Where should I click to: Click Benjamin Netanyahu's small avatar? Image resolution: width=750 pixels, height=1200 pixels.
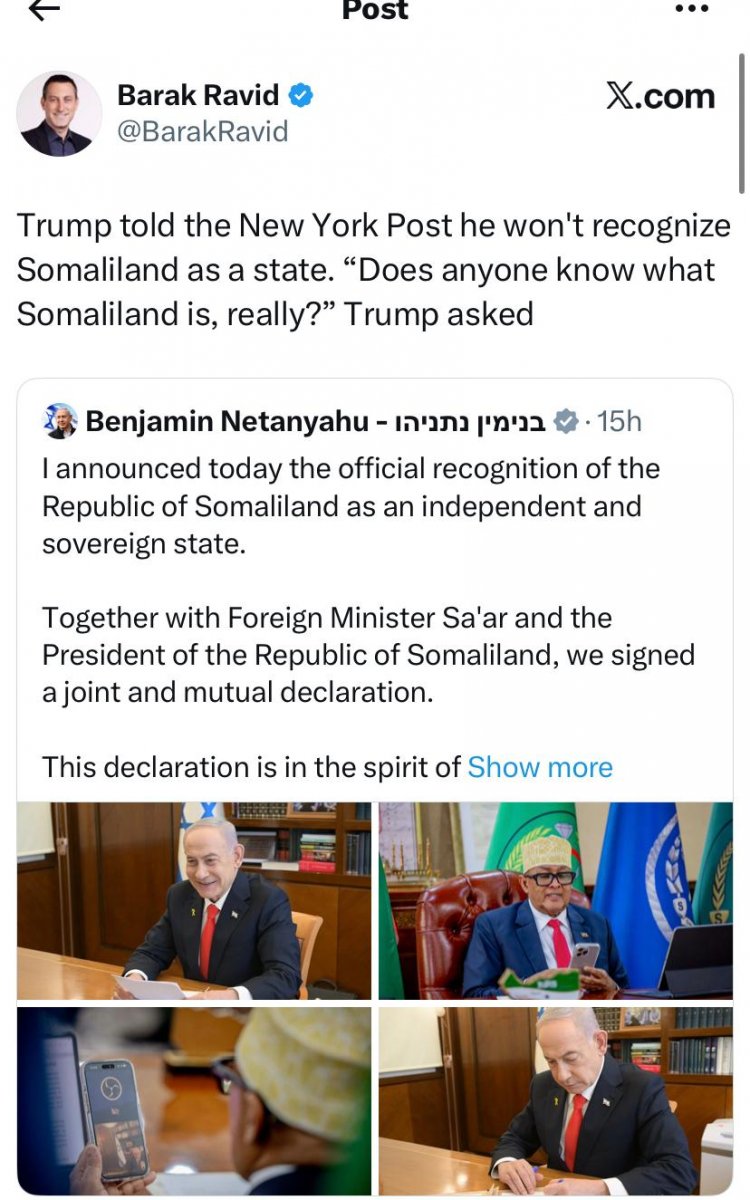pos(61,422)
